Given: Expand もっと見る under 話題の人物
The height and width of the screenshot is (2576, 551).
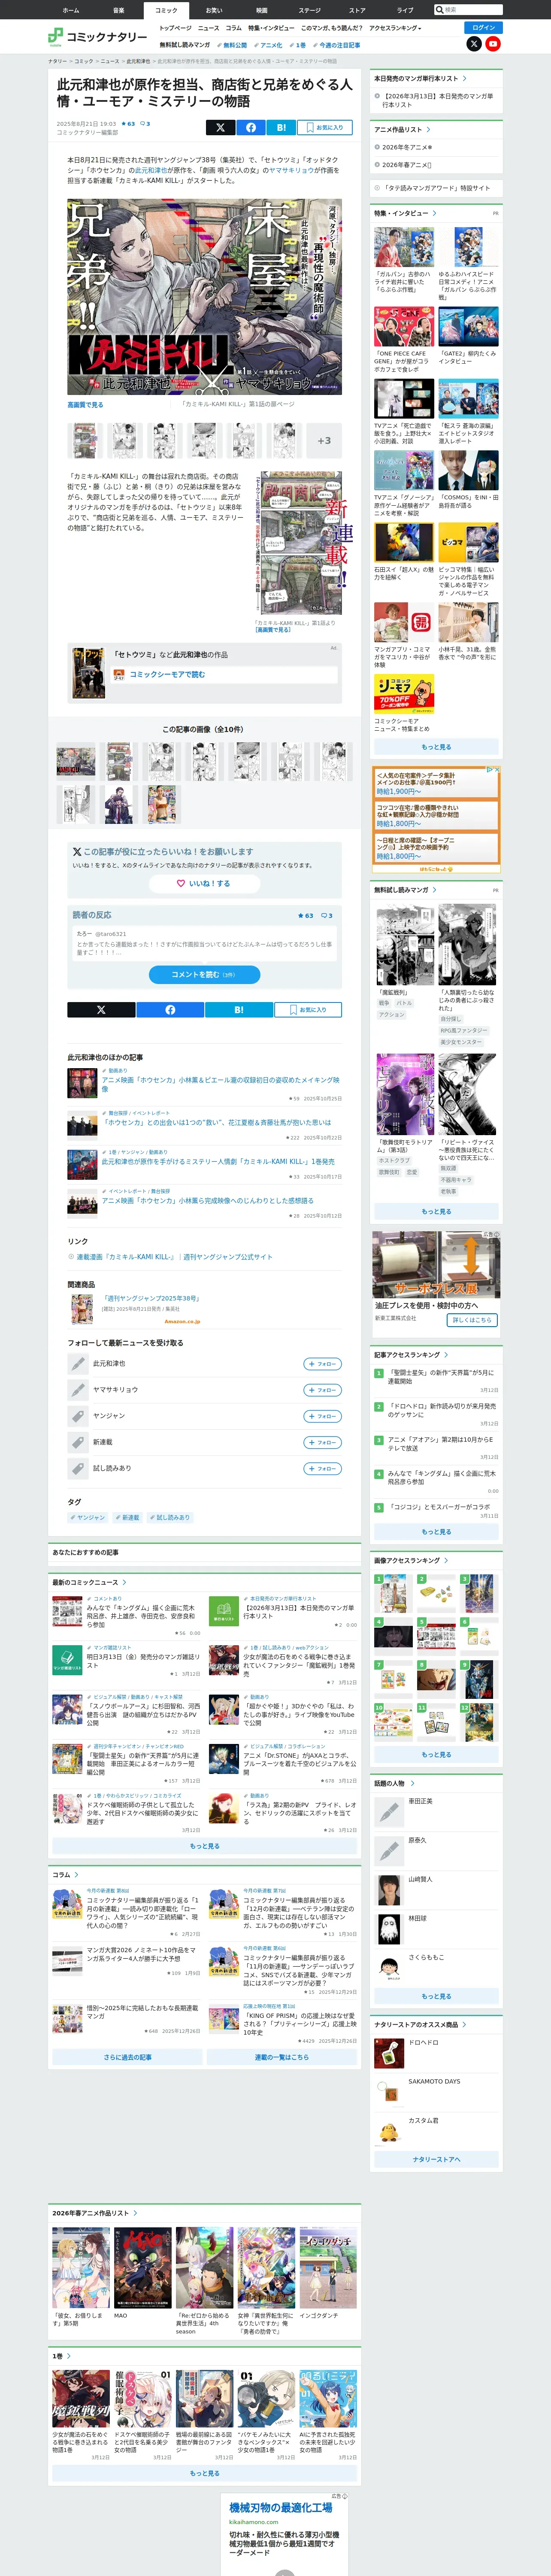Looking at the screenshot, I should [436, 1996].
